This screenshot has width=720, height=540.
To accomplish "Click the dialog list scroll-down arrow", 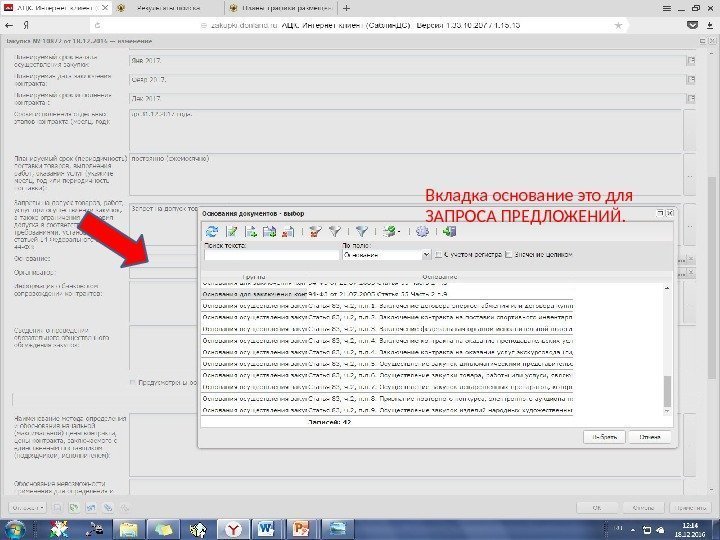I will (x=667, y=412).
